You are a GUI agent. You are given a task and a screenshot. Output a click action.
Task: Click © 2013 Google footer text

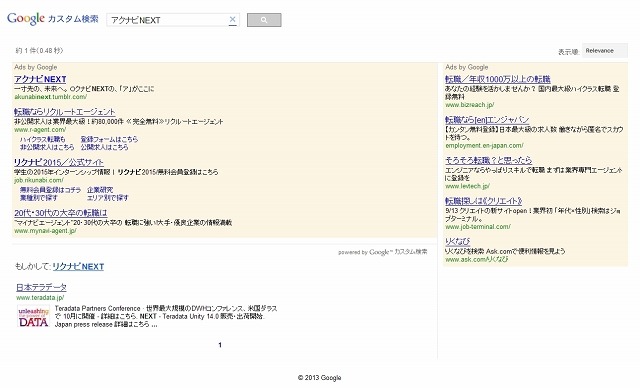pos(319,378)
